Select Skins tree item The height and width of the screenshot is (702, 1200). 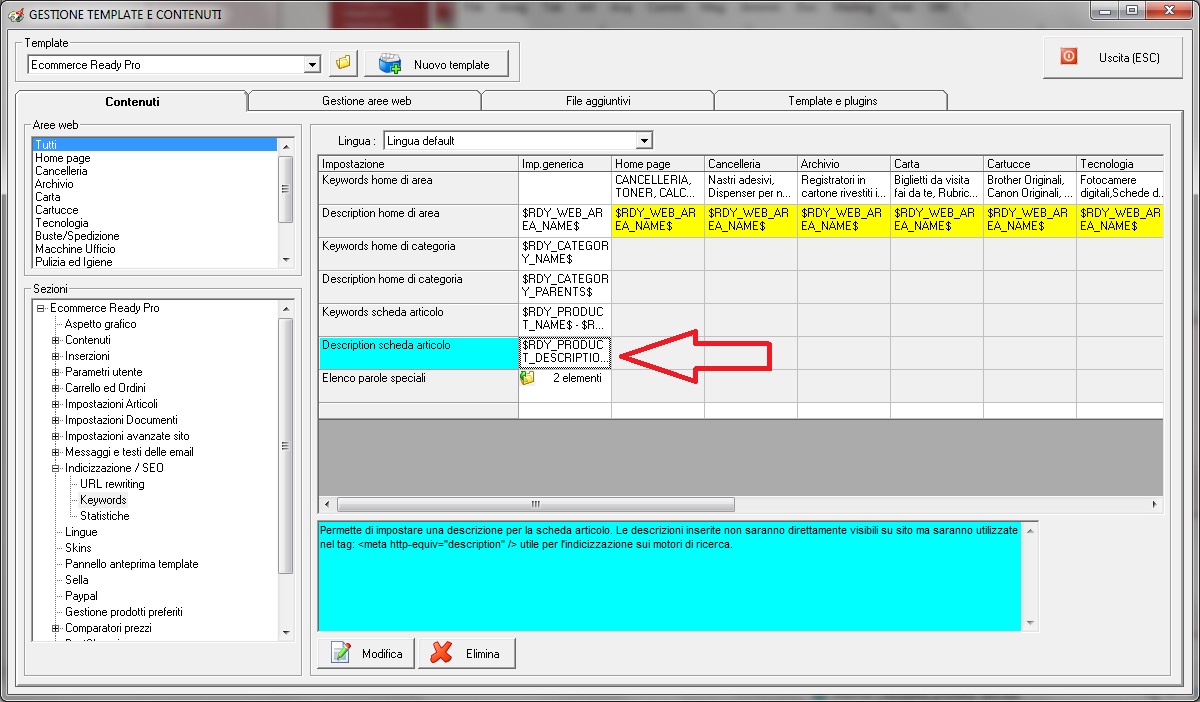[x=78, y=548]
